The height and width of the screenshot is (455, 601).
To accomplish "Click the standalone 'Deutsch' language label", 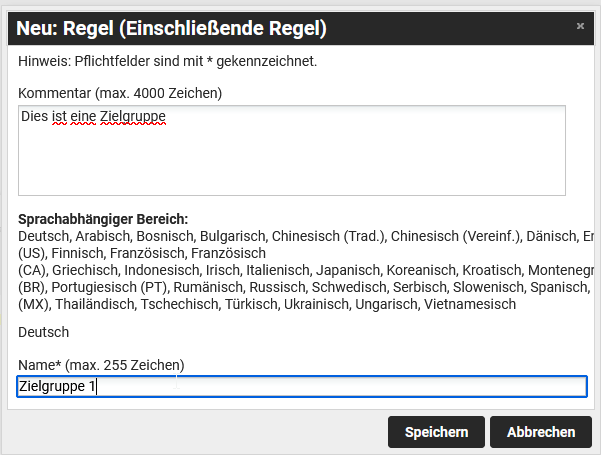I will pos(43,331).
